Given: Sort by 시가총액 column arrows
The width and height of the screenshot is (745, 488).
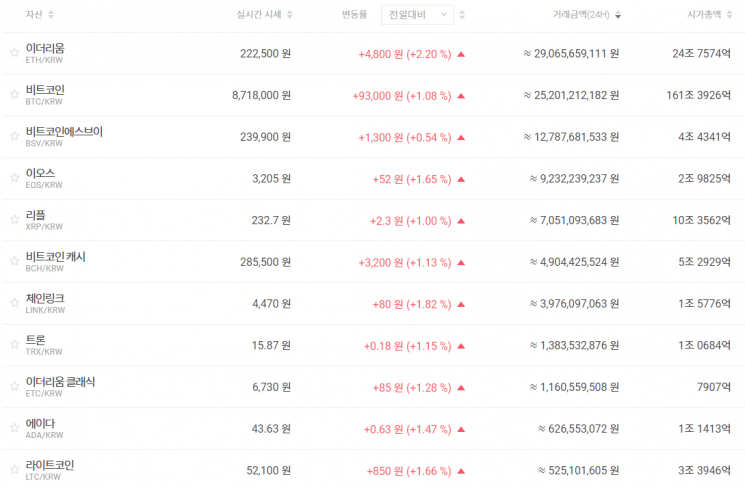Looking at the screenshot, I should click(729, 15).
